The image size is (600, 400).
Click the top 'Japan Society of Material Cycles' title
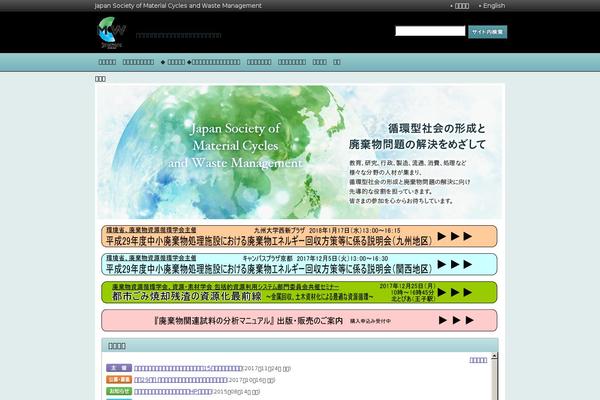178,6
